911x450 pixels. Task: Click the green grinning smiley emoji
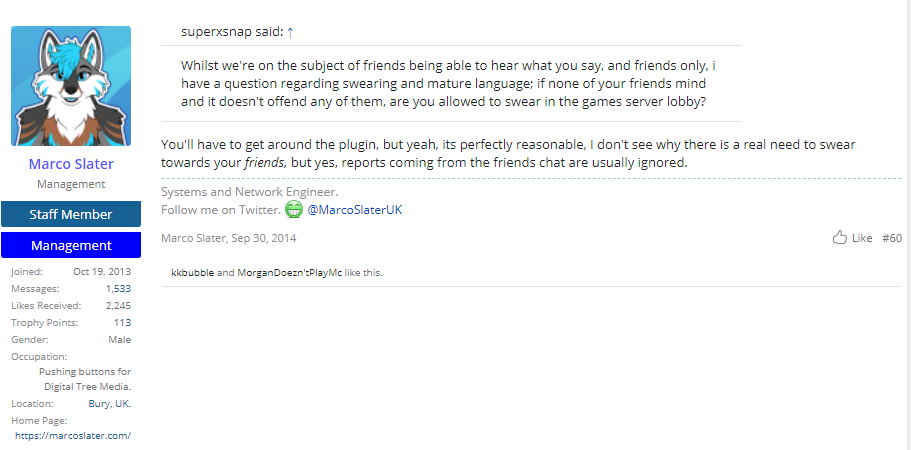294,209
